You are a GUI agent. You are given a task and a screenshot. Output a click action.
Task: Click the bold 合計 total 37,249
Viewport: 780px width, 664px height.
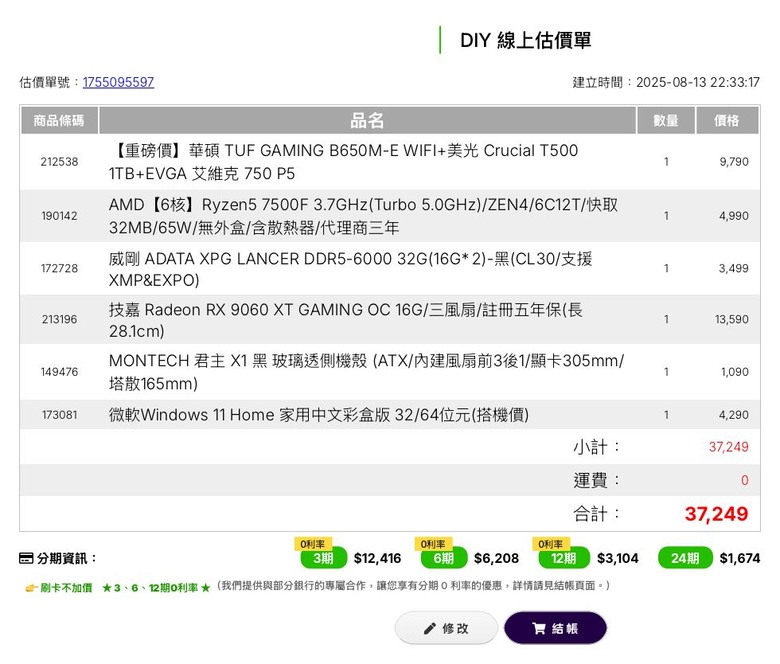(716, 514)
